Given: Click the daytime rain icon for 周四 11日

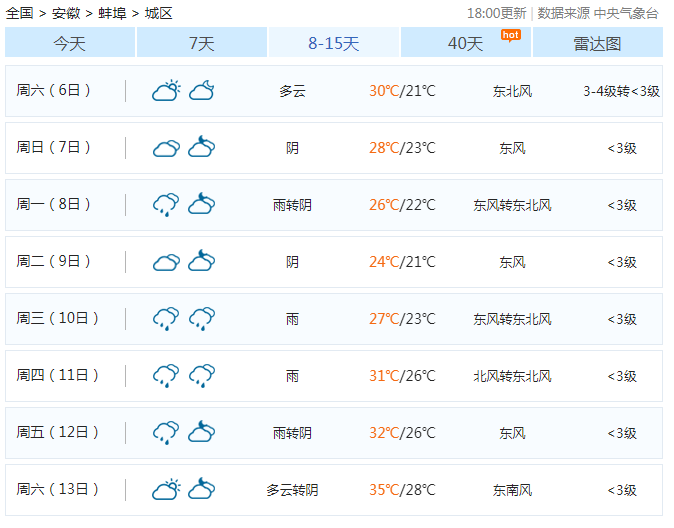Looking at the screenshot, I should (166, 376).
